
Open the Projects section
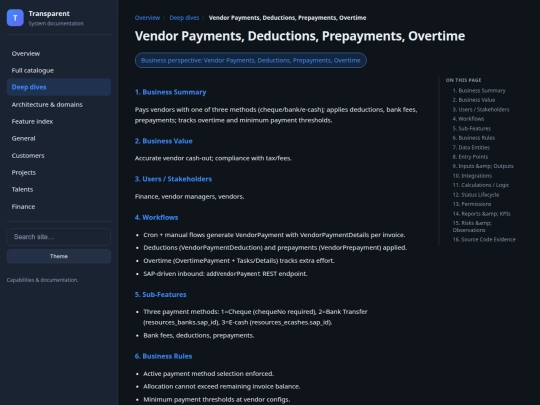click(59, 172)
